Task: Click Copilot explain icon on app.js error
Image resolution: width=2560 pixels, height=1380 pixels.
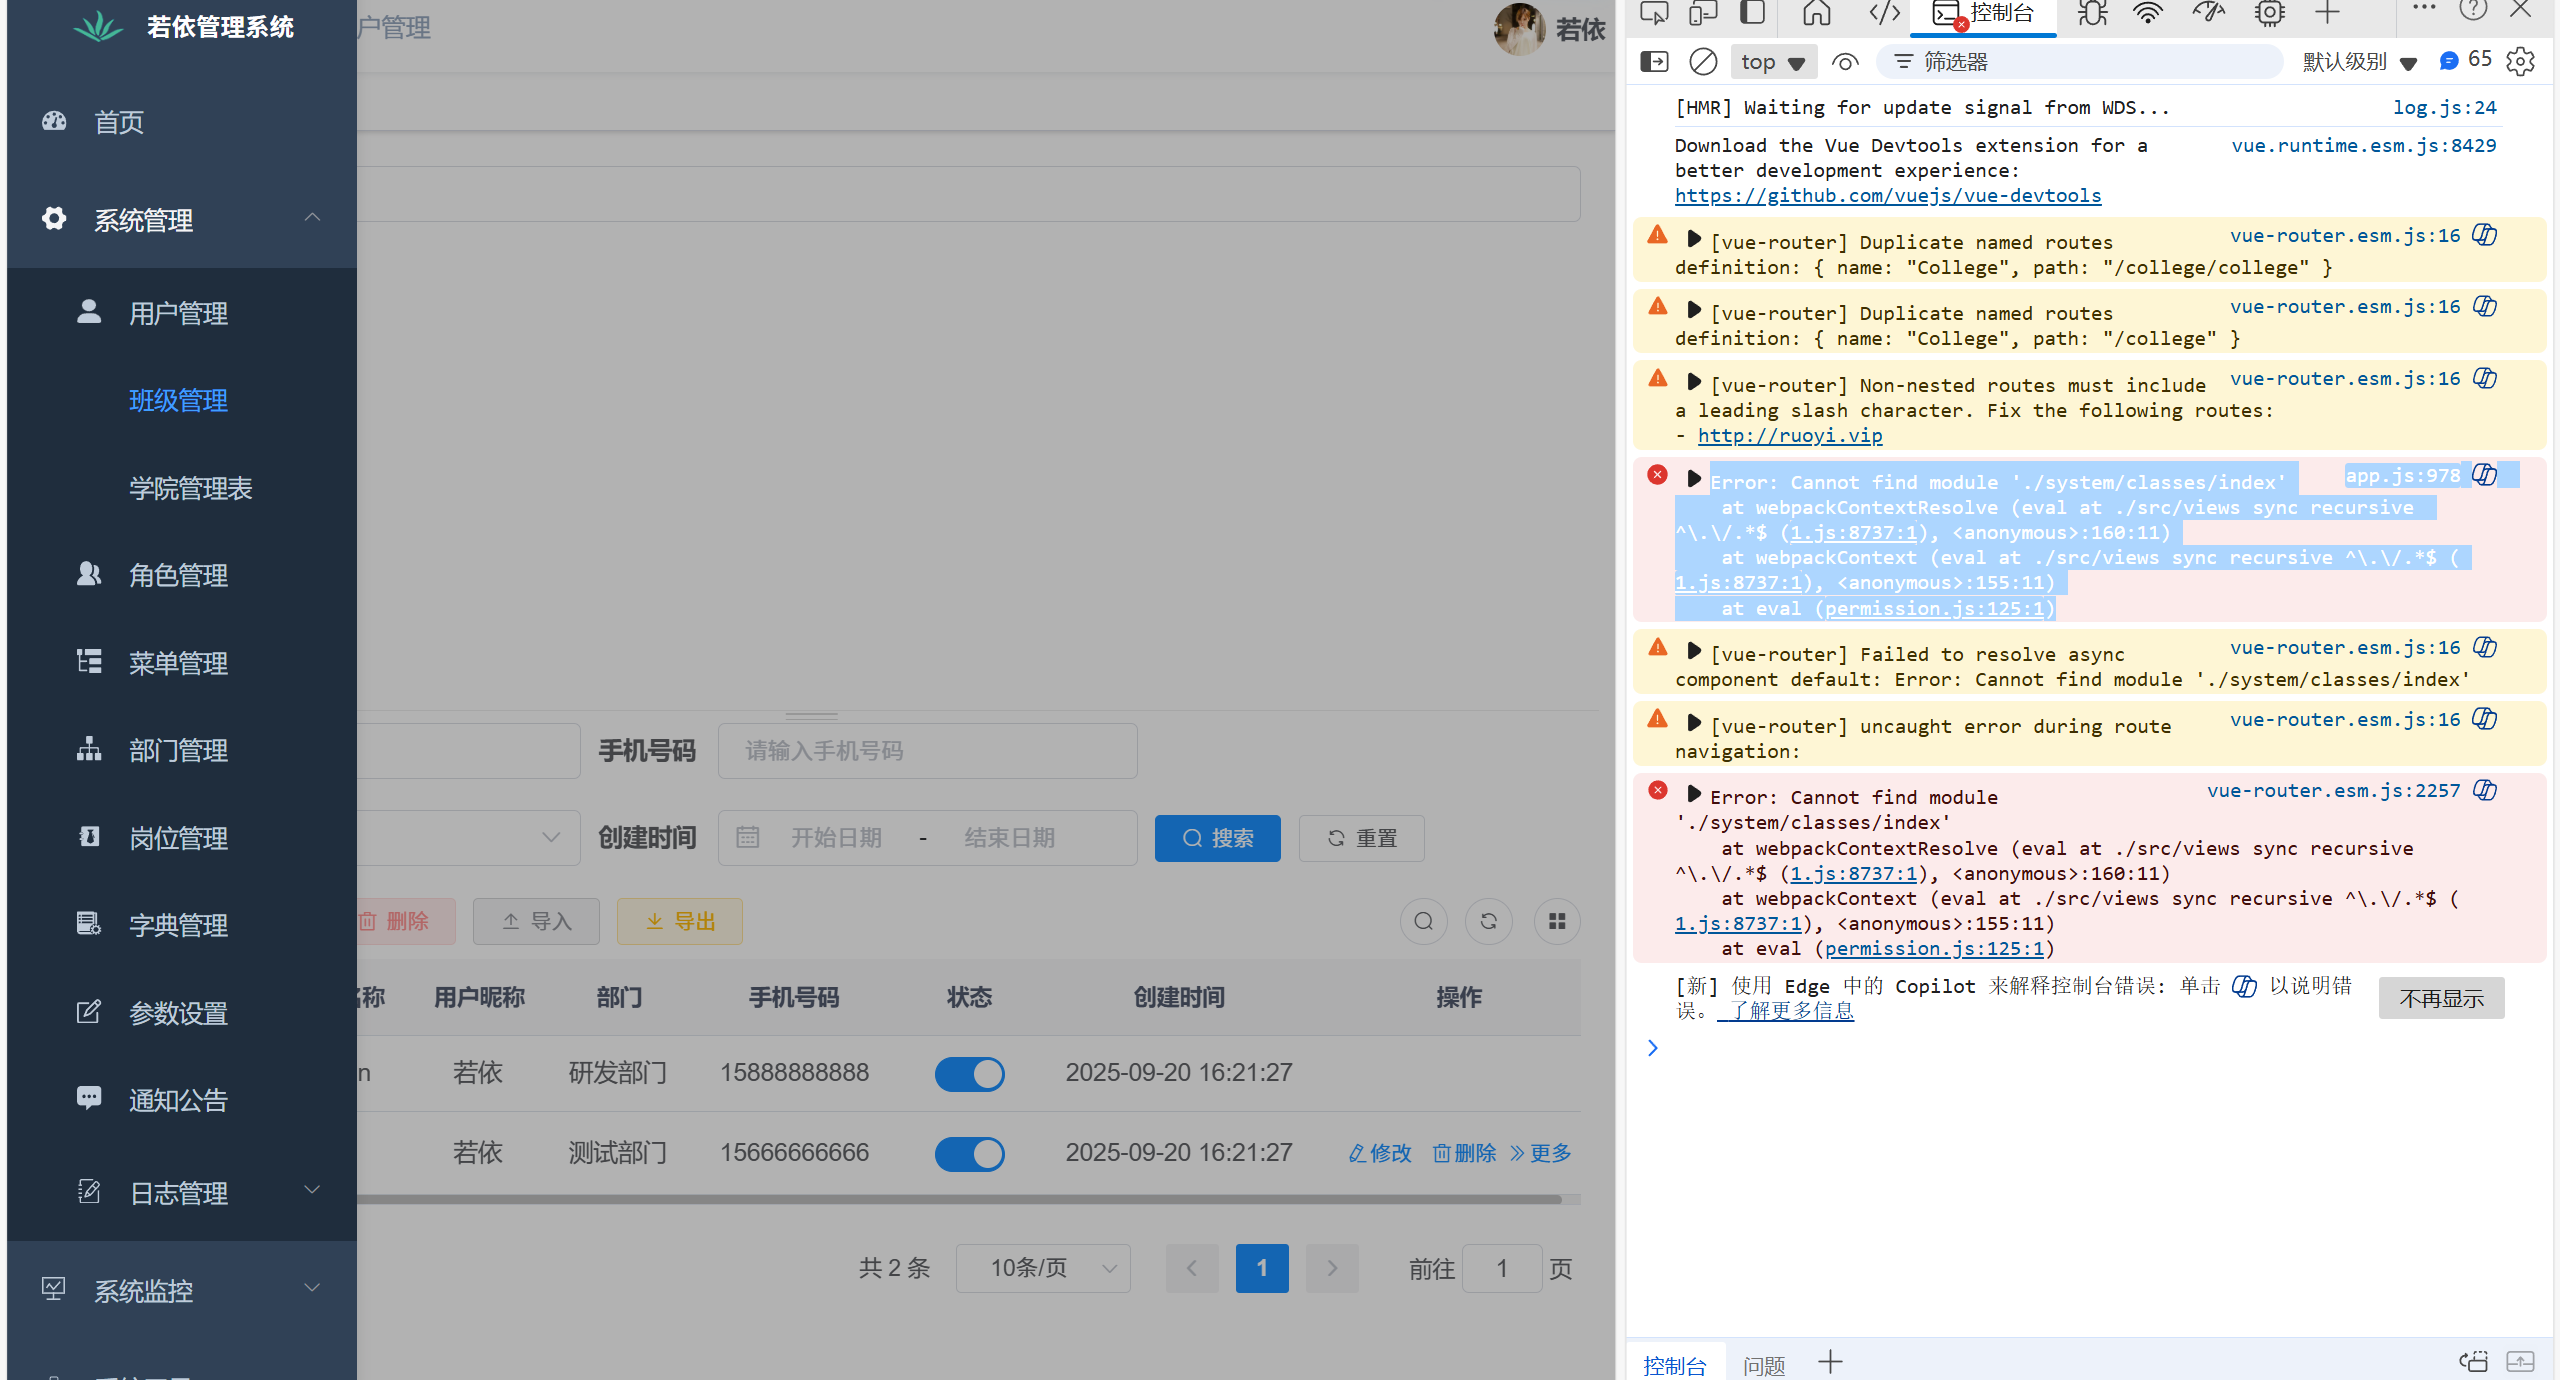Action: (x=2485, y=475)
